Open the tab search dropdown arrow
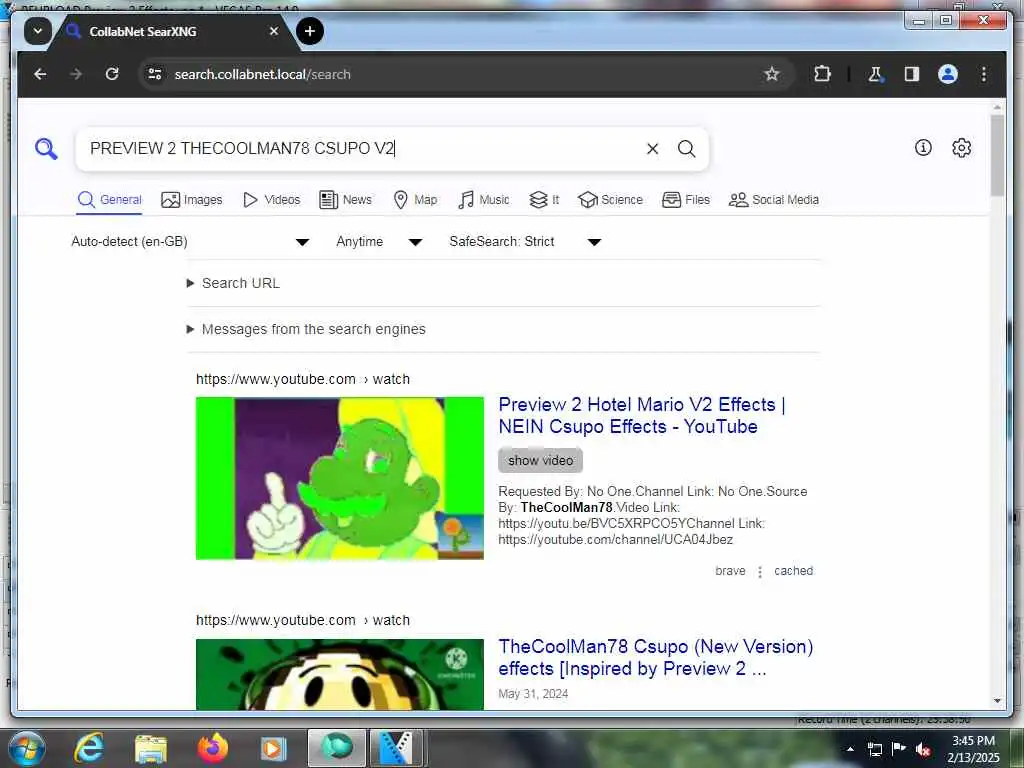 click(38, 31)
